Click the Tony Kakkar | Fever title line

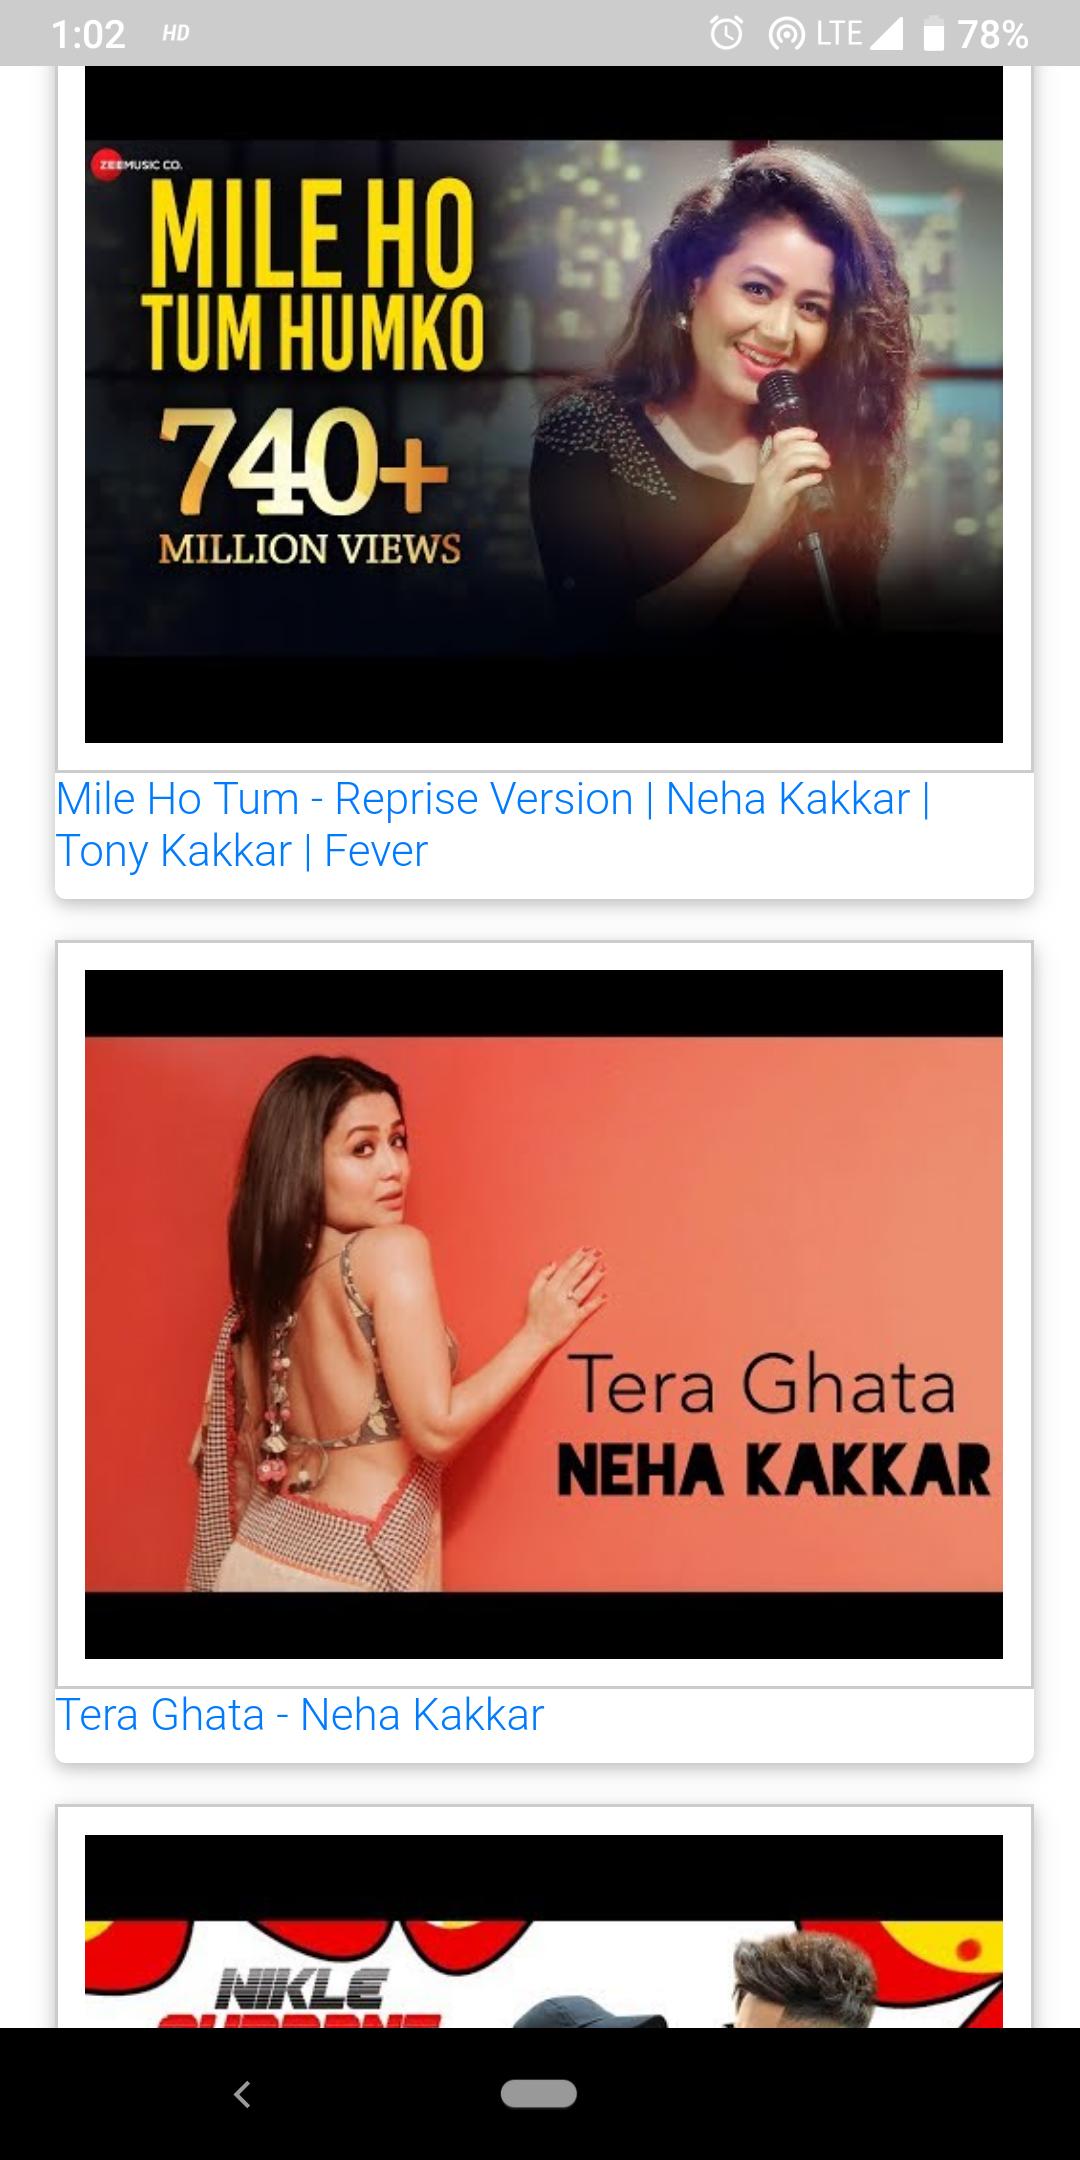click(x=242, y=851)
